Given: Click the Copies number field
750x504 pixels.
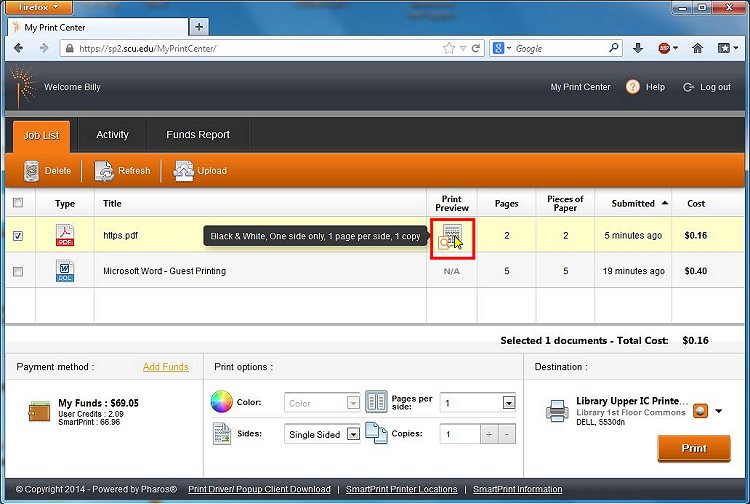Looking at the screenshot, I should (460, 434).
